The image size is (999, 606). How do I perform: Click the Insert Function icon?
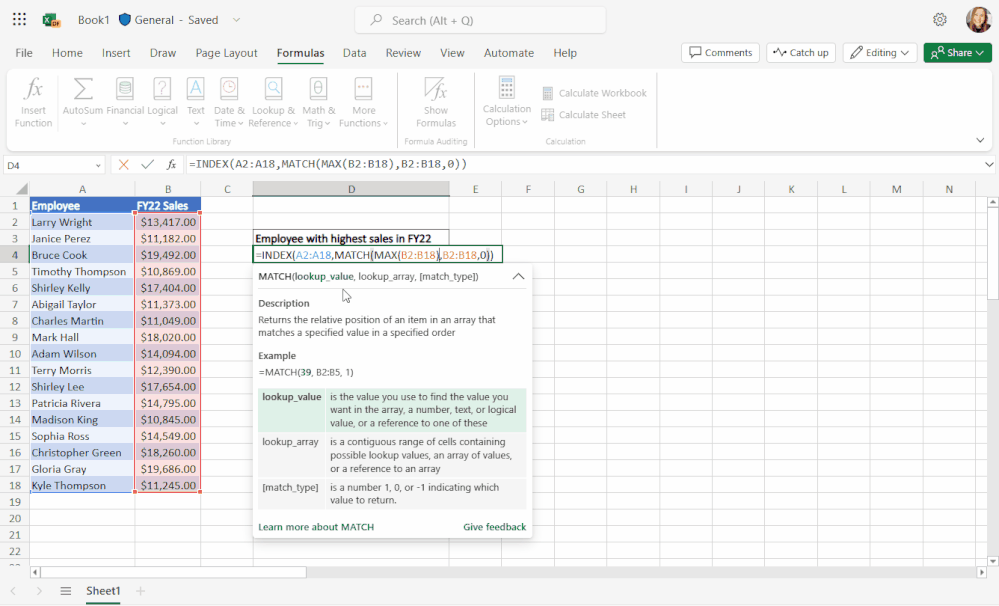(33, 100)
